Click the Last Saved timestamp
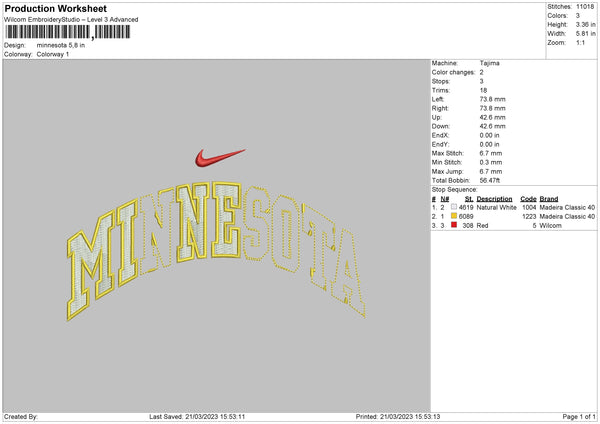 pos(197,417)
